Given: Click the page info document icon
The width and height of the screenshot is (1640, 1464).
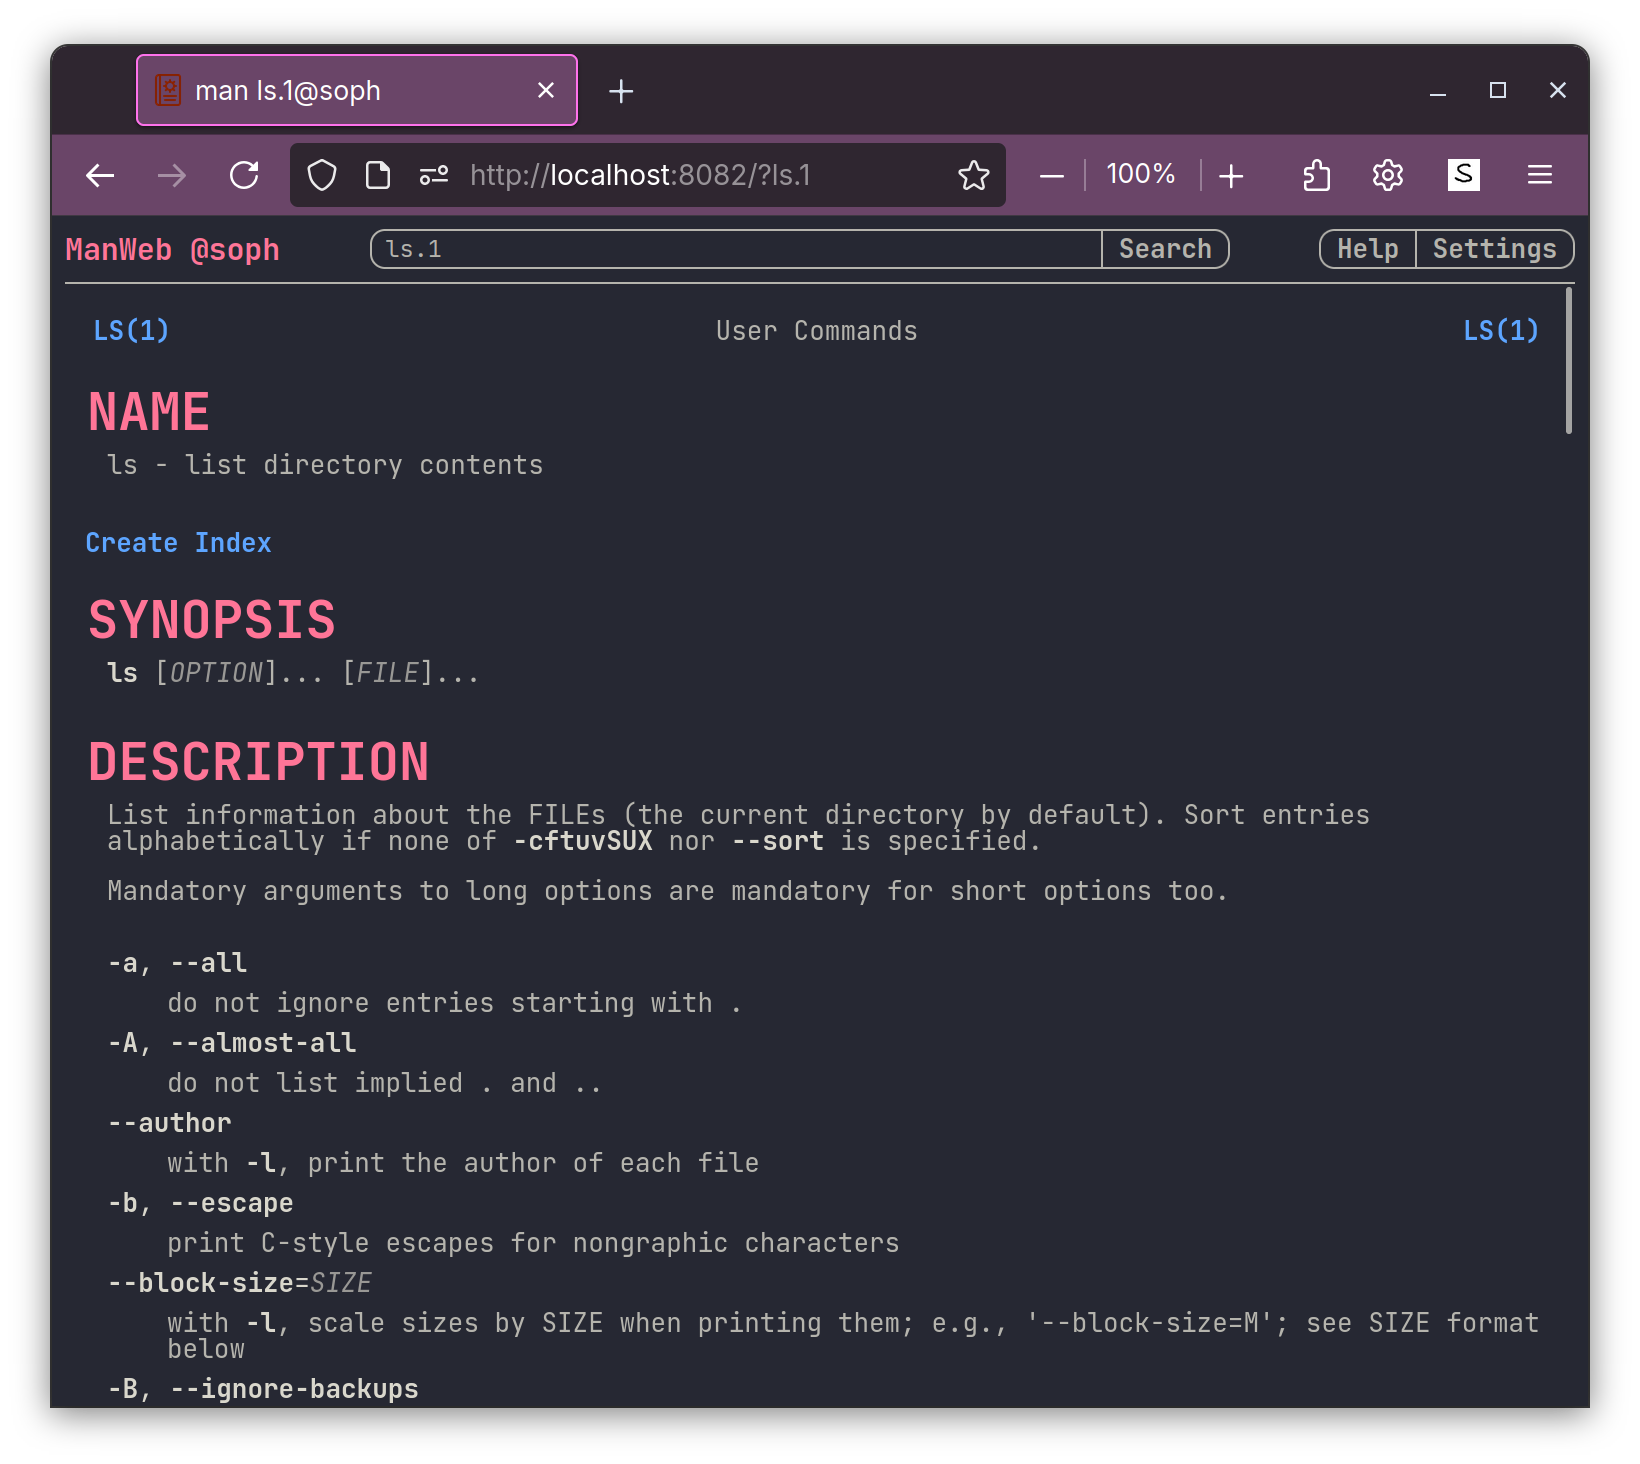Looking at the screenshot, I should pos(378,176).
